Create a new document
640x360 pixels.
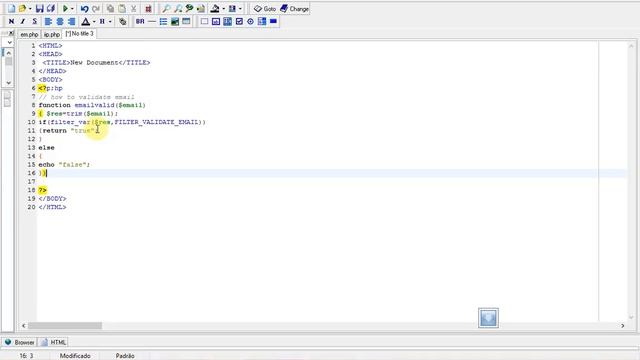pos(11,9)
